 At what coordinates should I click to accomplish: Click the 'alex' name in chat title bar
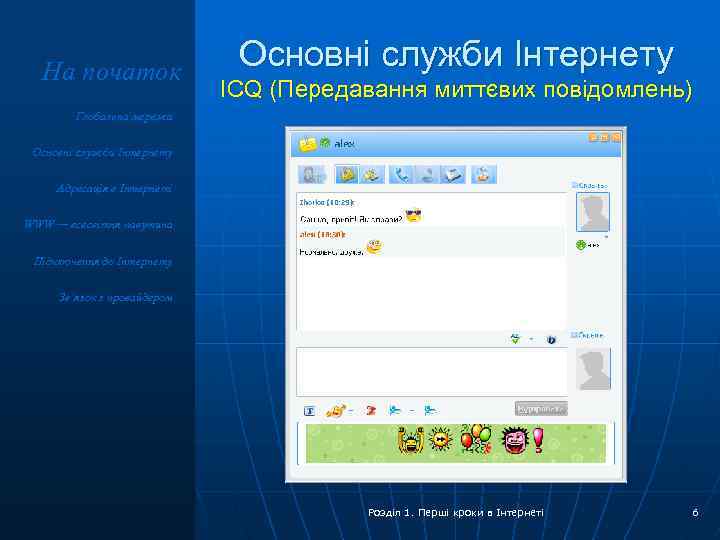click(x=344, y=144)
